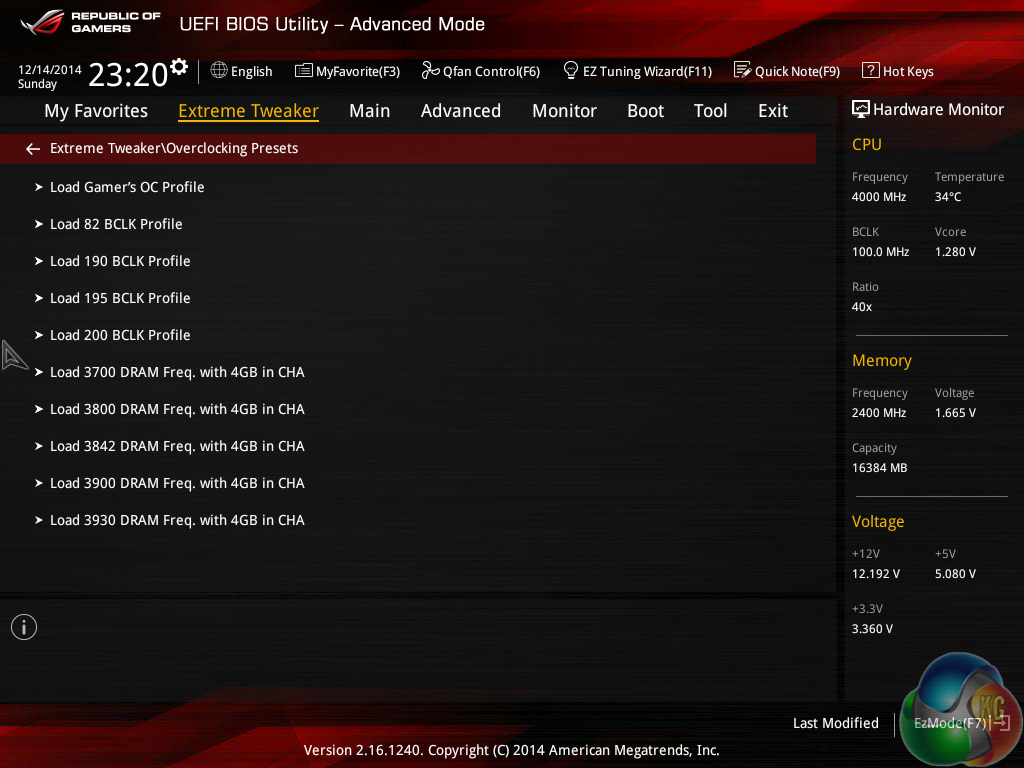Viewport: 1024px width, 768px height.
Task: Launch EZ Tuning Wizard bulb icon
Action: 570,69
